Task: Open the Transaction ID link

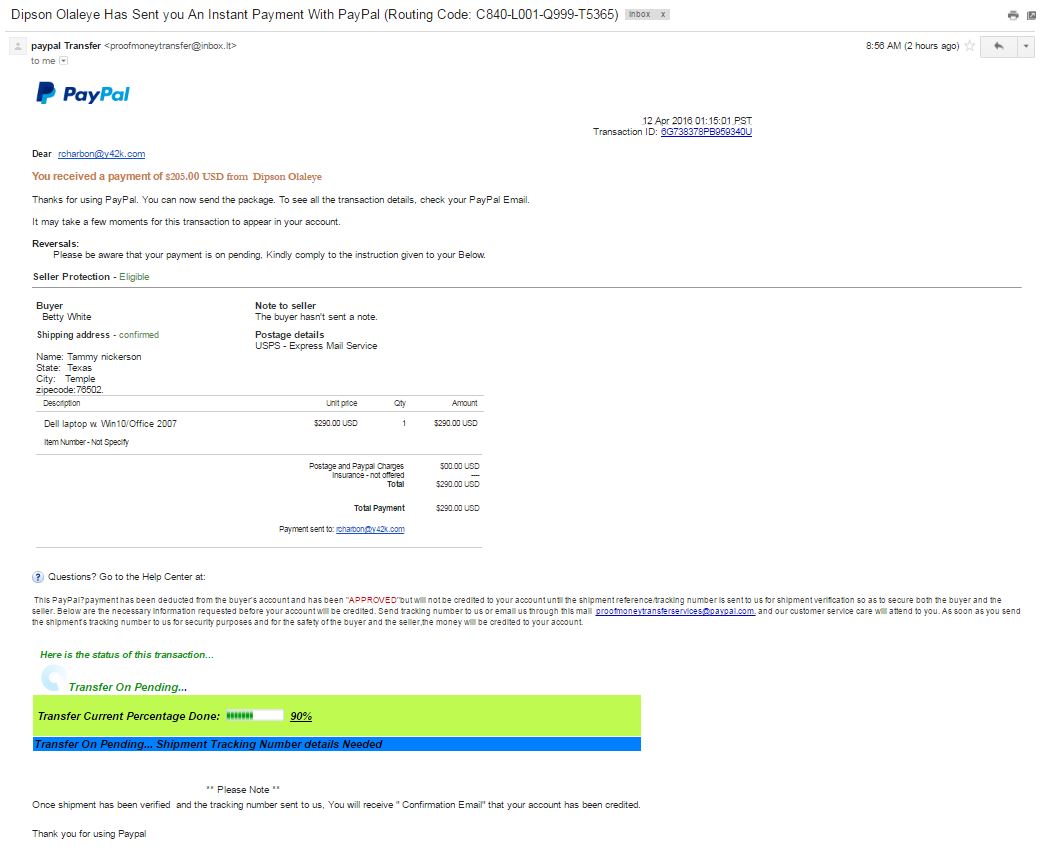Action: (706, 132)
